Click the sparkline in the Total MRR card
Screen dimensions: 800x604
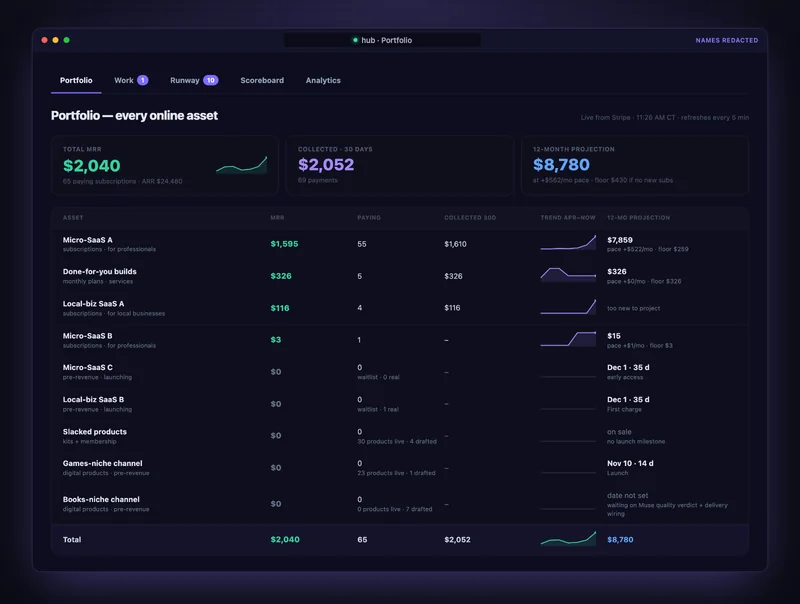tap(241, 165)
